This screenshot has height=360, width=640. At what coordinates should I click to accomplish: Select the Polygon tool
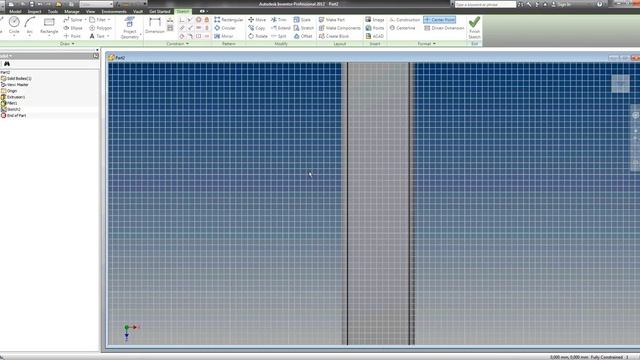point(100,28)
